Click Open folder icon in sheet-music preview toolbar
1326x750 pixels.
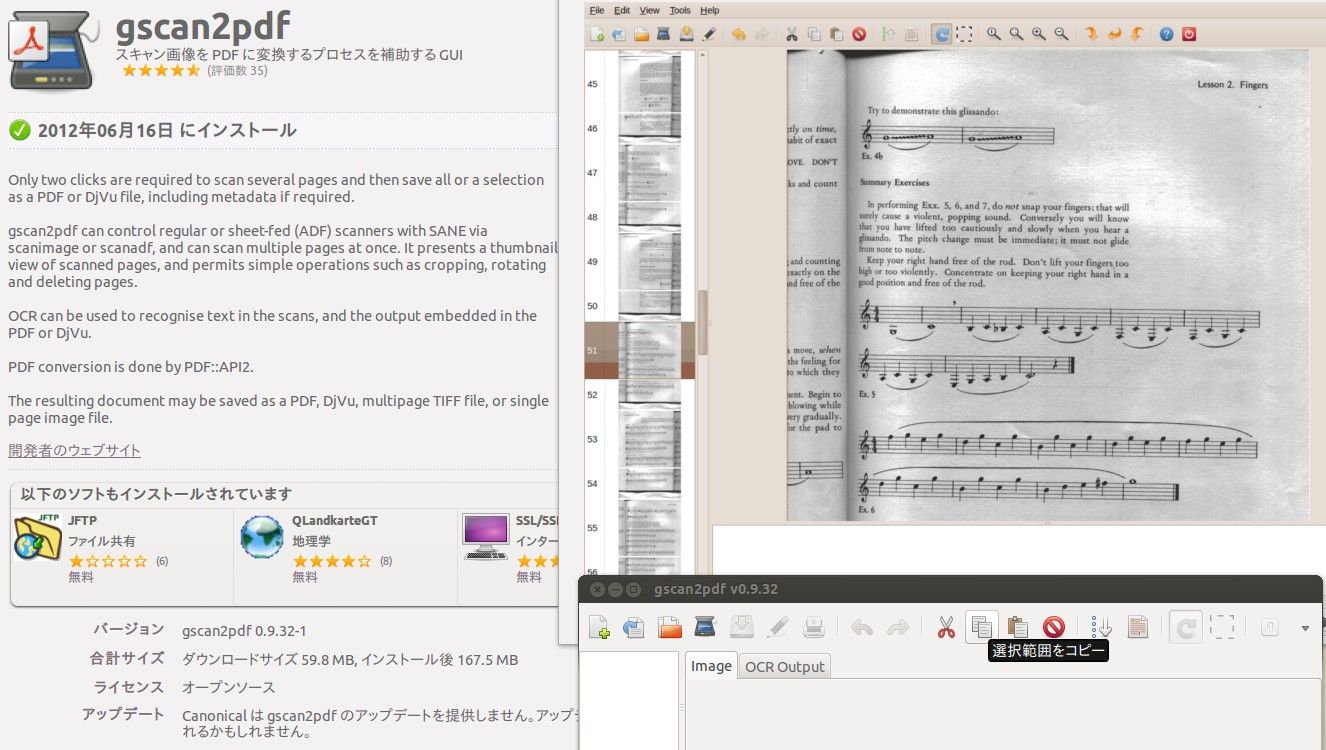tap(641, 34)
